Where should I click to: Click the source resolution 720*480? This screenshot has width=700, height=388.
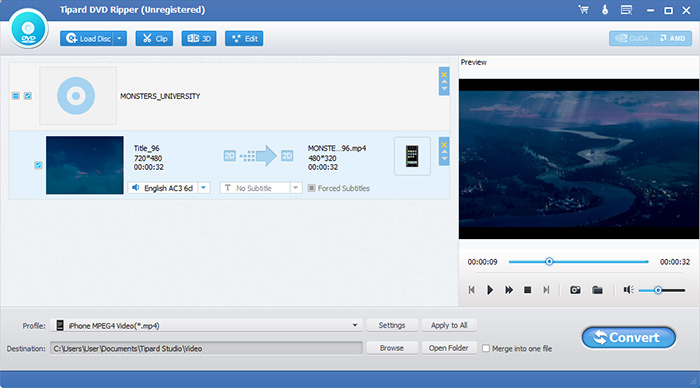click(x=148, y=158)
